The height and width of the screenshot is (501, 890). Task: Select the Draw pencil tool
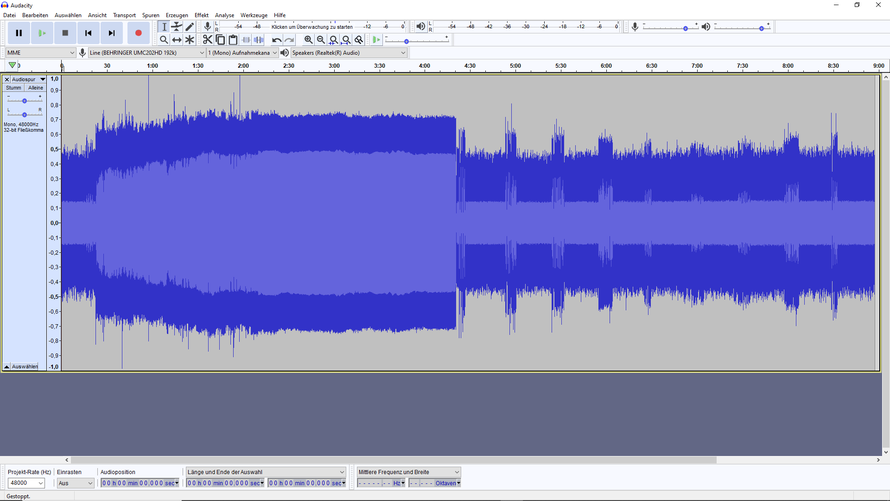pyautogui.click(x=190, y=27)
